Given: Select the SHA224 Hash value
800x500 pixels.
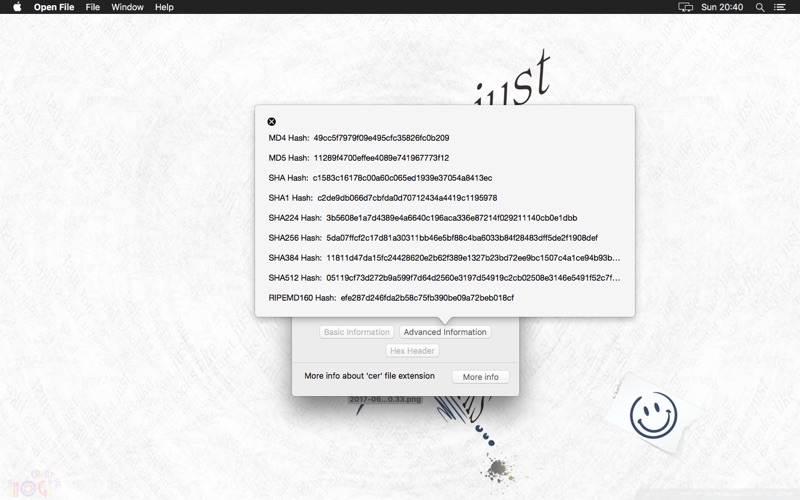Looking at the screenshot, I should [452, 218].
